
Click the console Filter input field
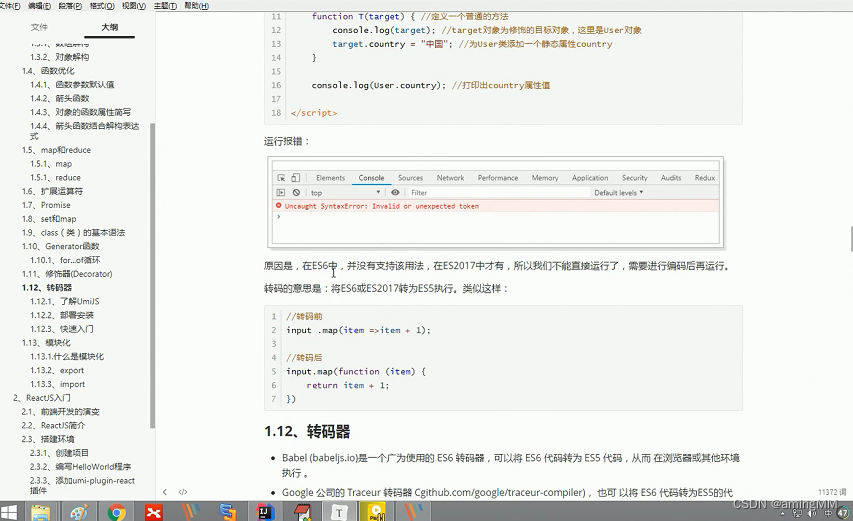[499, 193]
